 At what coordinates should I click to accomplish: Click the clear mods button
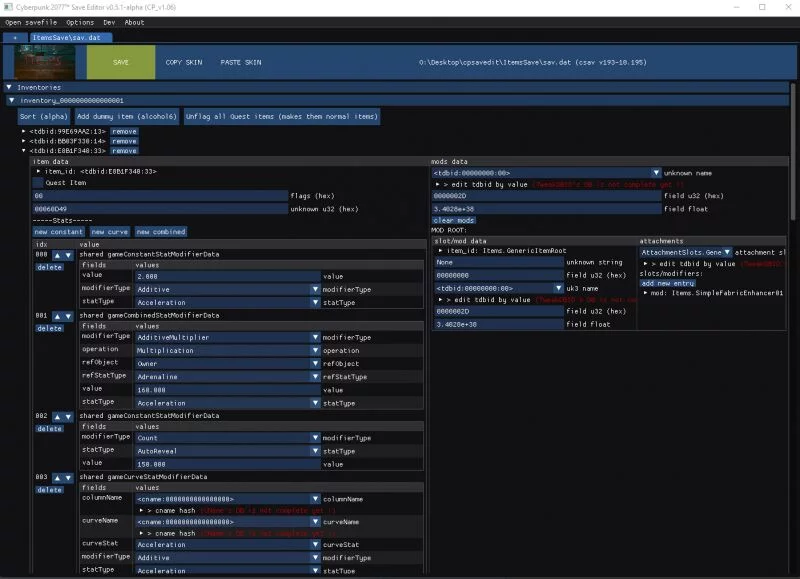[454, 220]
